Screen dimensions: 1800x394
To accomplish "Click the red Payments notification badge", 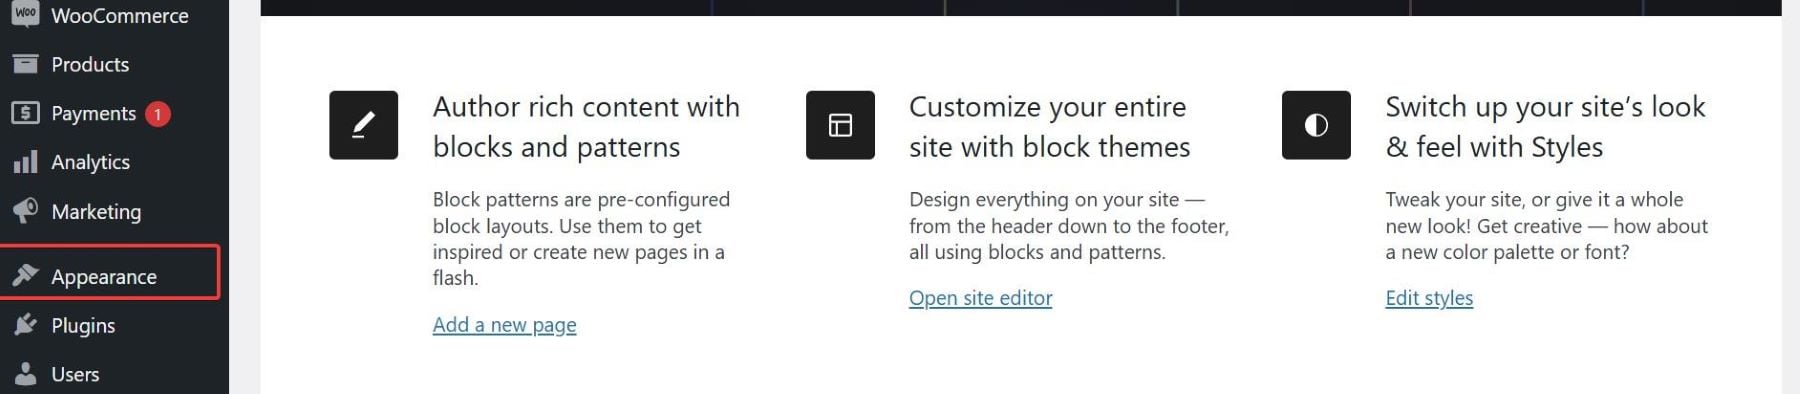I will [x=157, y=114].
